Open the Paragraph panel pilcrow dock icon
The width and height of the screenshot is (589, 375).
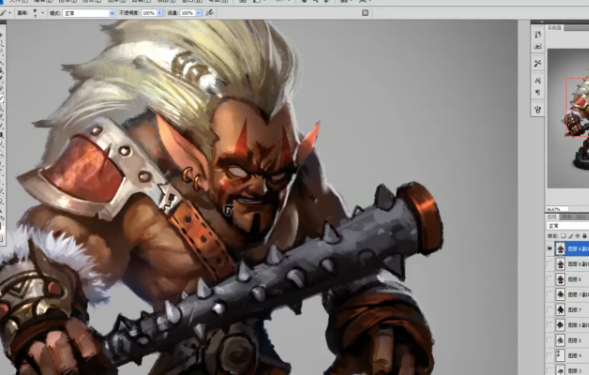(538, 92)
